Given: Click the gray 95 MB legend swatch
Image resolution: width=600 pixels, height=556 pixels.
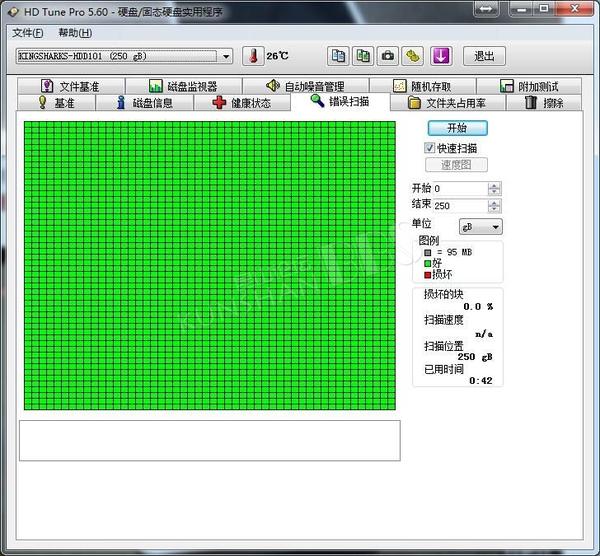Looking at the screenshot, I should pos(428,253).
